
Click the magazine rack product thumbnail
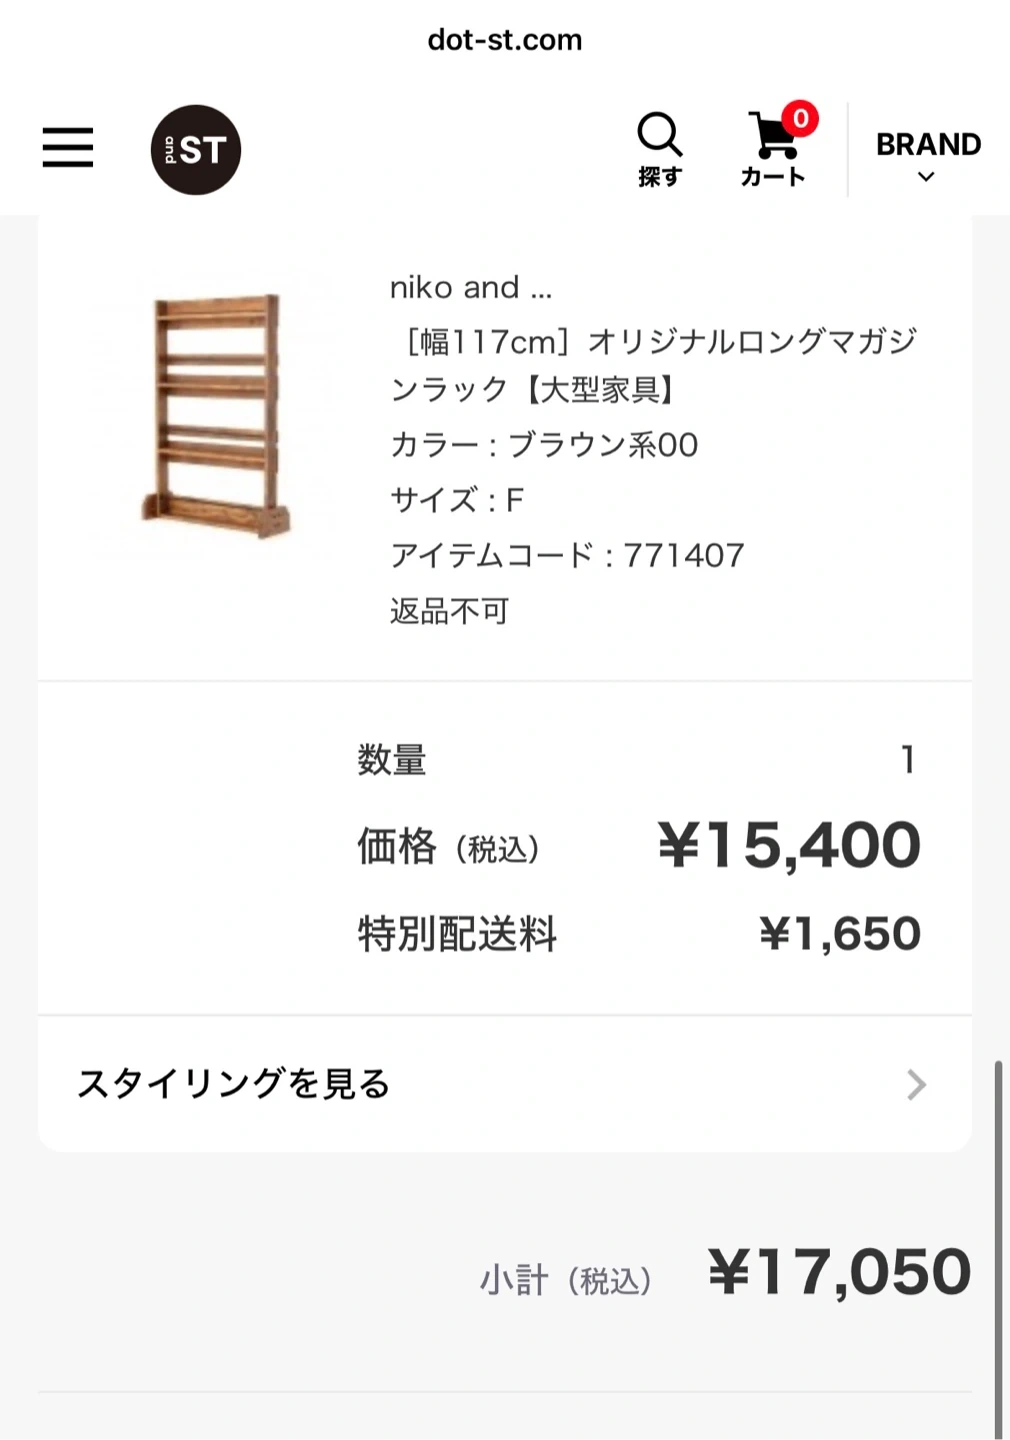tap(216, 415)
